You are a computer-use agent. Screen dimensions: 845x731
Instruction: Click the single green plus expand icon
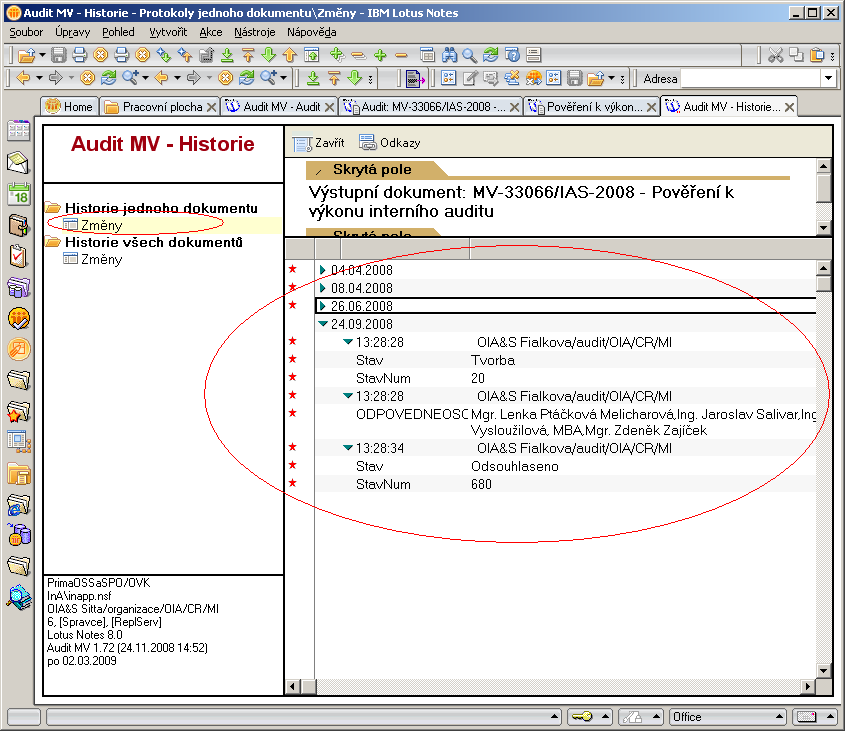click(380, 55)
